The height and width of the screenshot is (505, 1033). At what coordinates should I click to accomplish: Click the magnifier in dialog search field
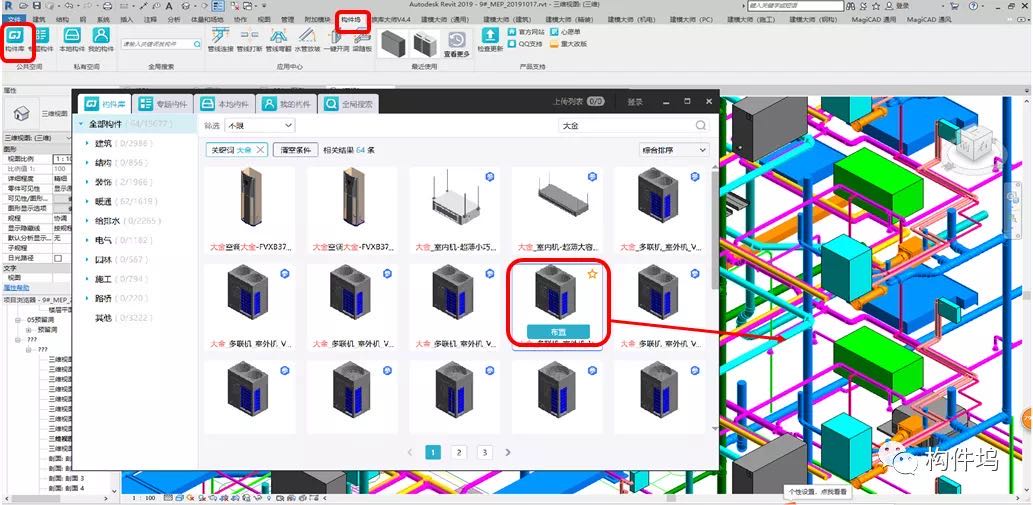(701, 125)
